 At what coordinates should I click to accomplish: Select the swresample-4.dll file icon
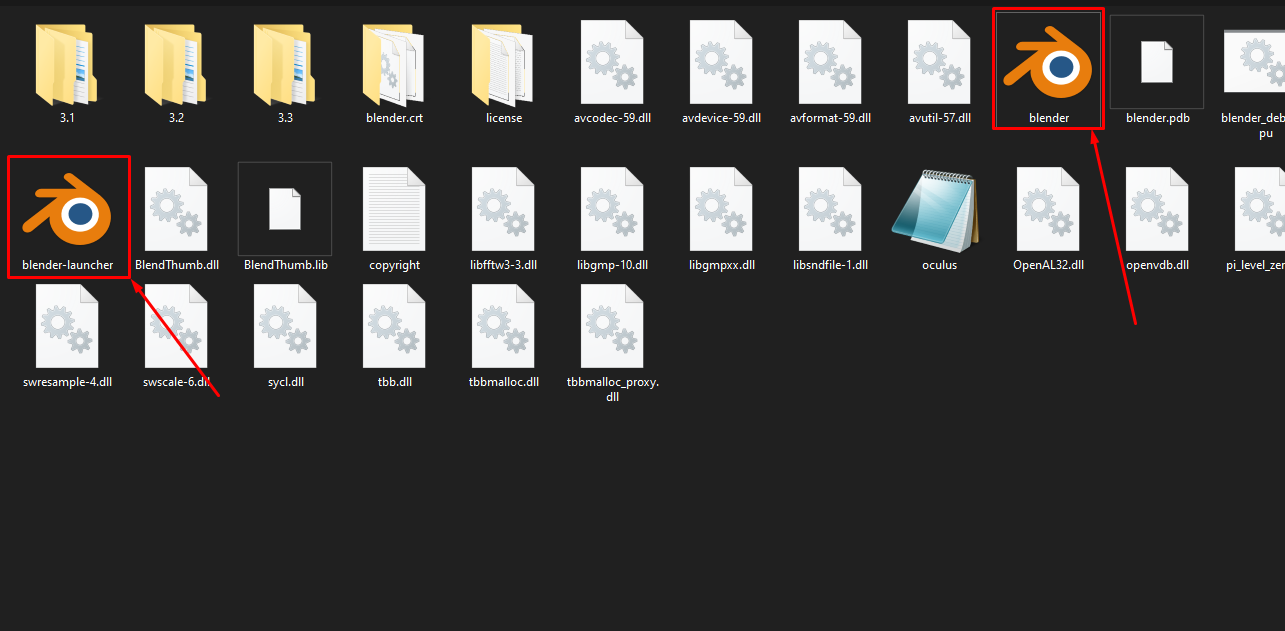click(68, 327)
